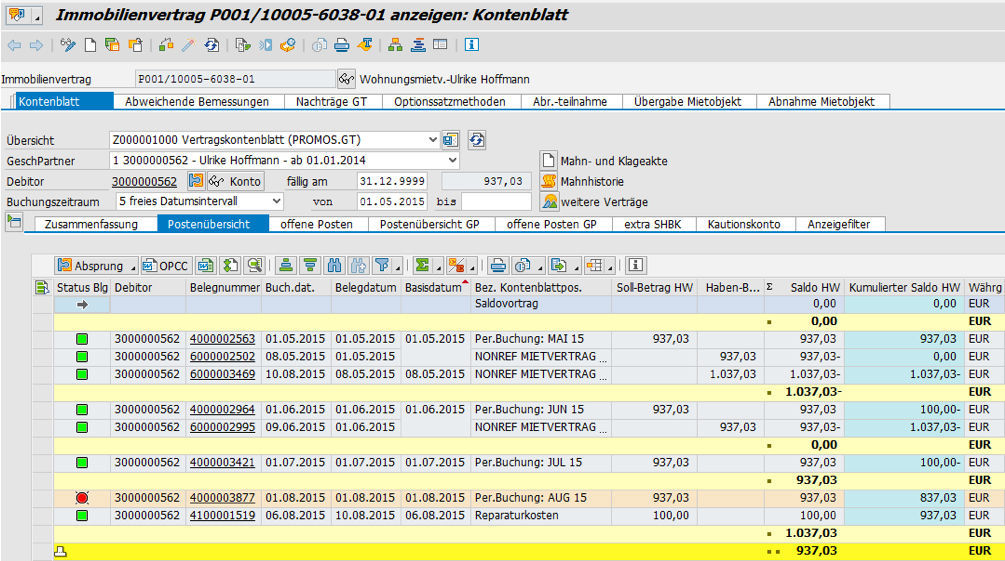Open the information icon in top toolbar

point(472,45)
